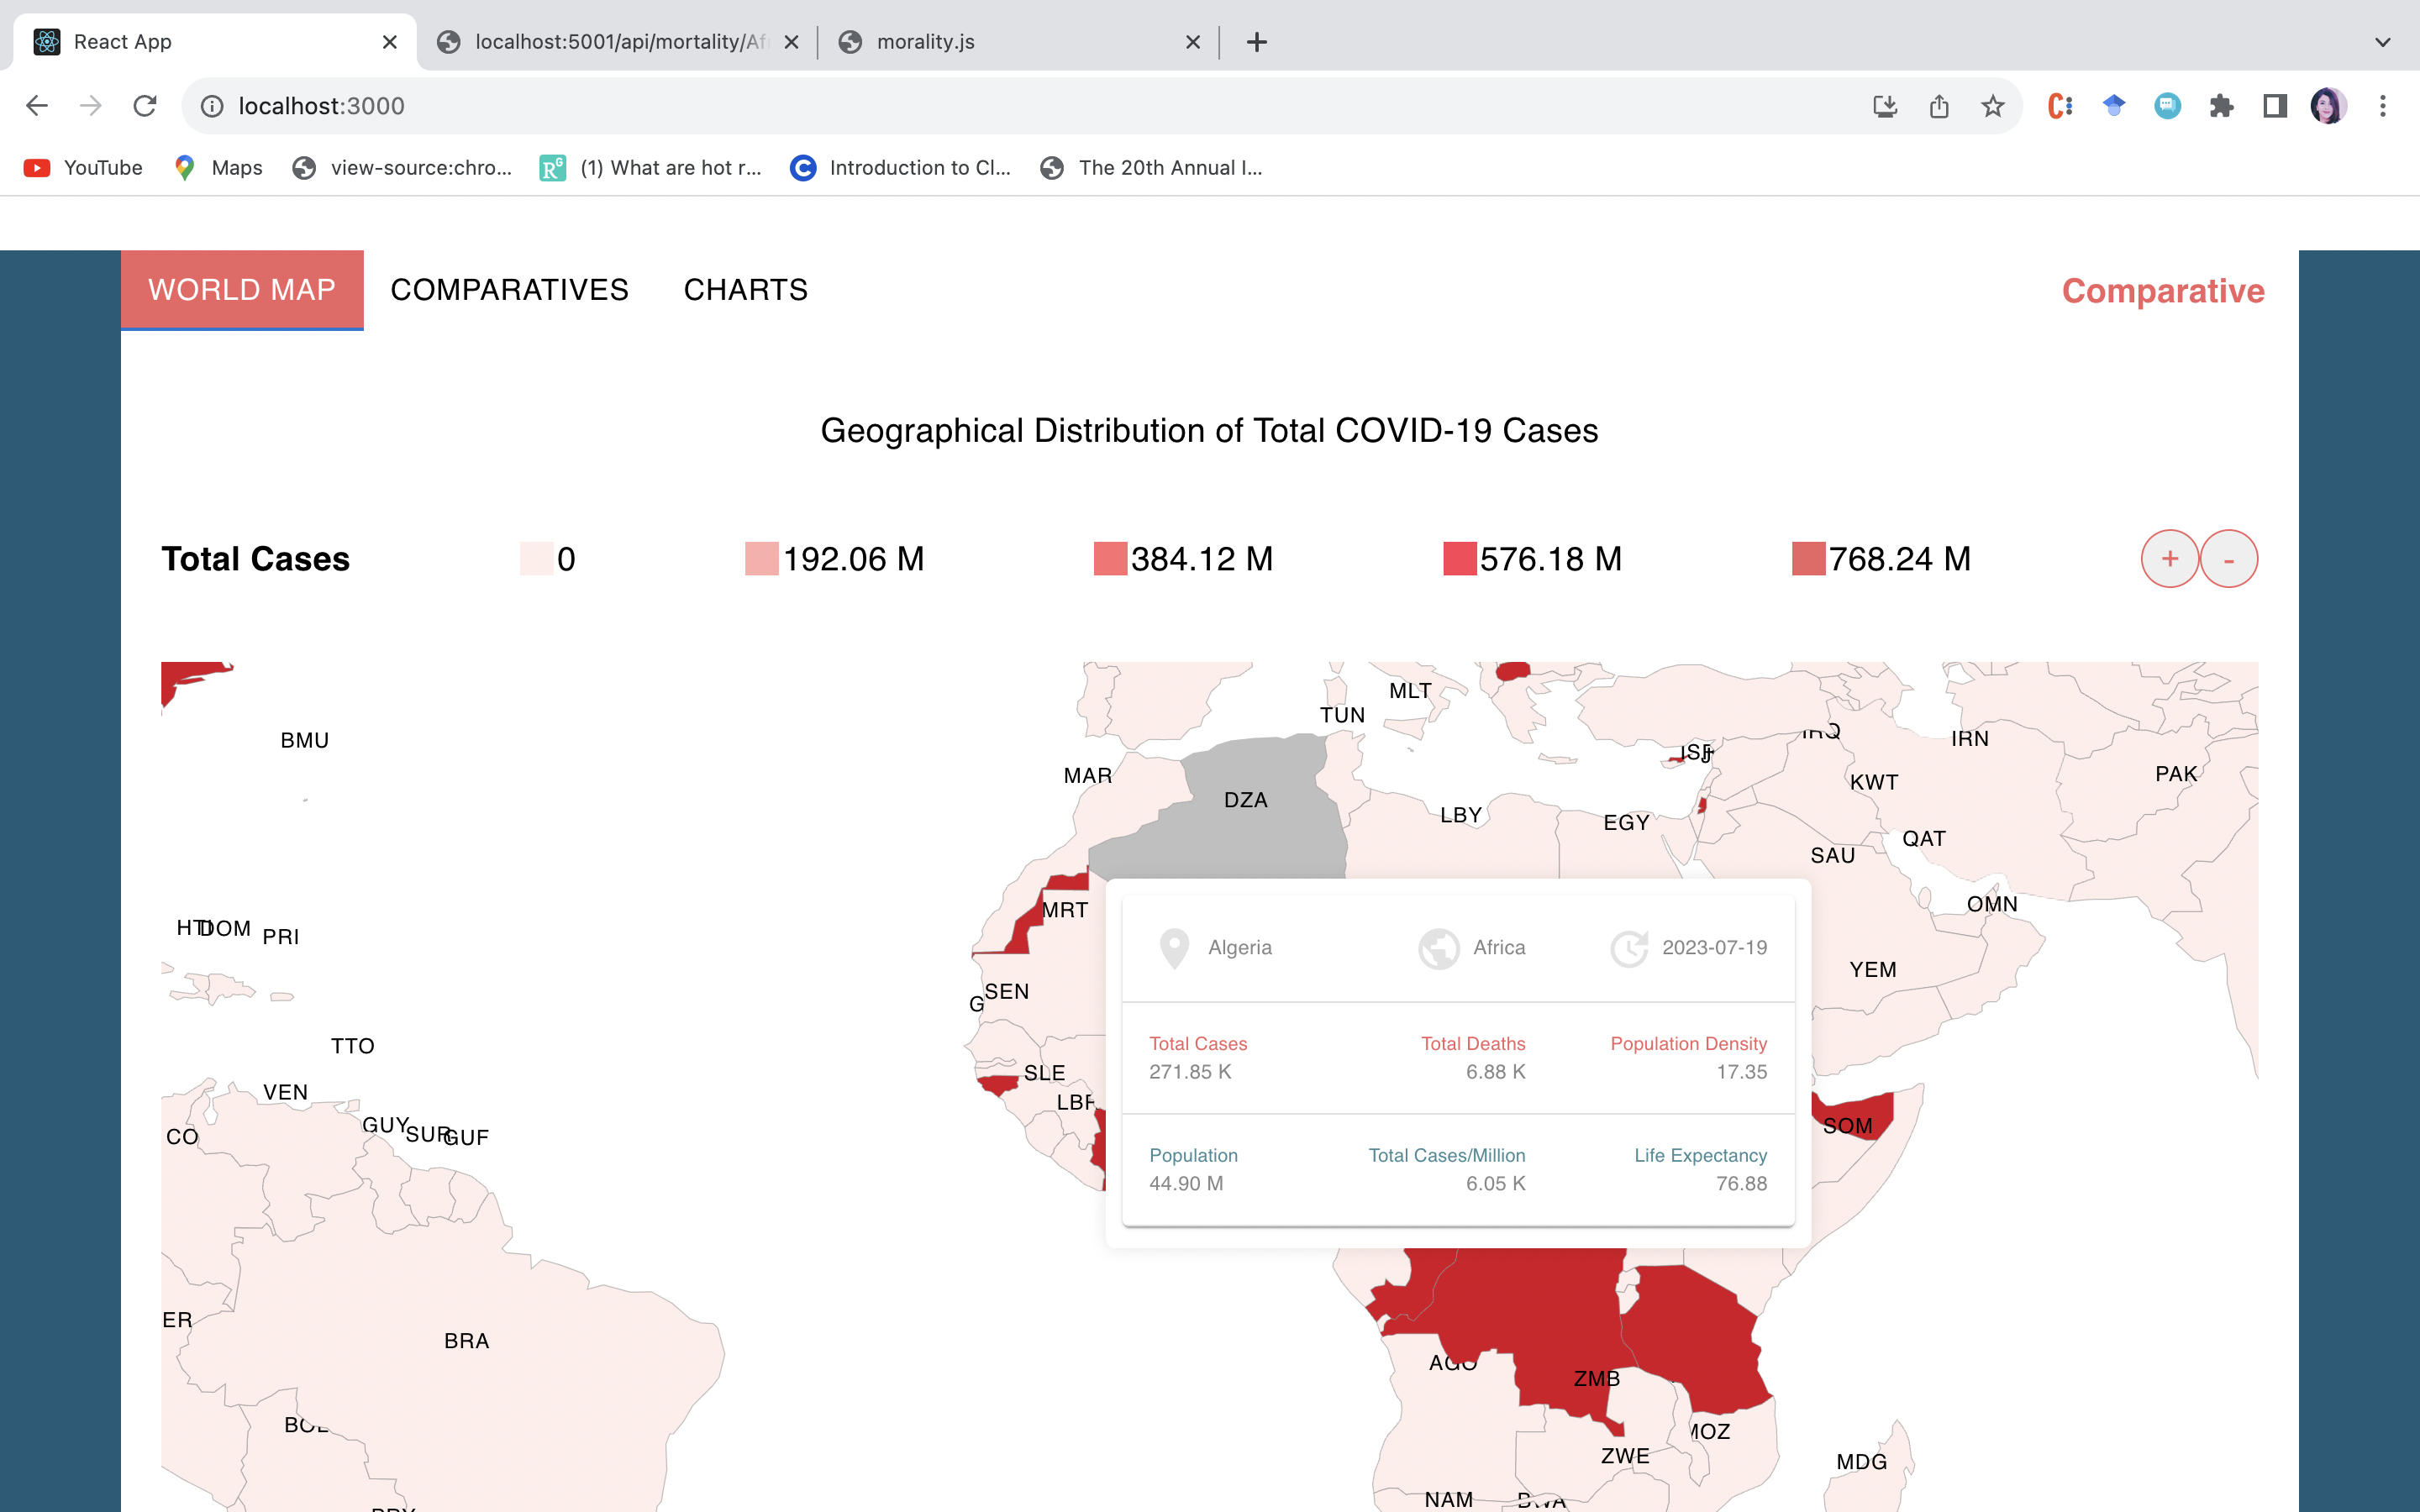The width and height of the screenshot is (2420, 1512).
Task: Open the side panel icon
Action: [x=2275, y=106]
